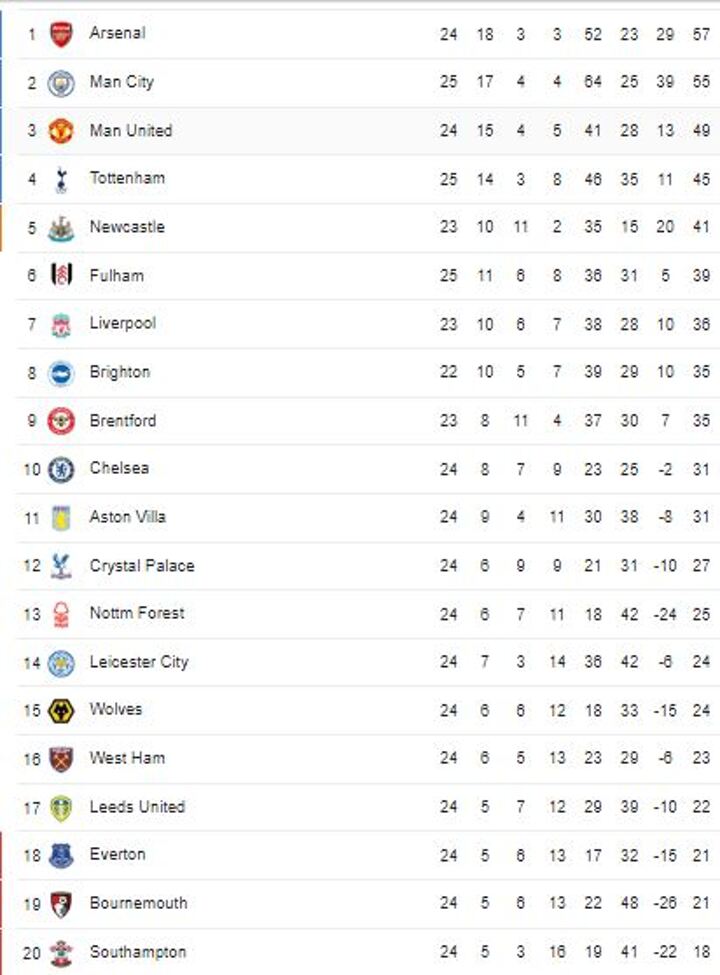Select the Man United badge icon
Image resolution: width=720 pixels, height=975 pixels.
click(61, 131)
